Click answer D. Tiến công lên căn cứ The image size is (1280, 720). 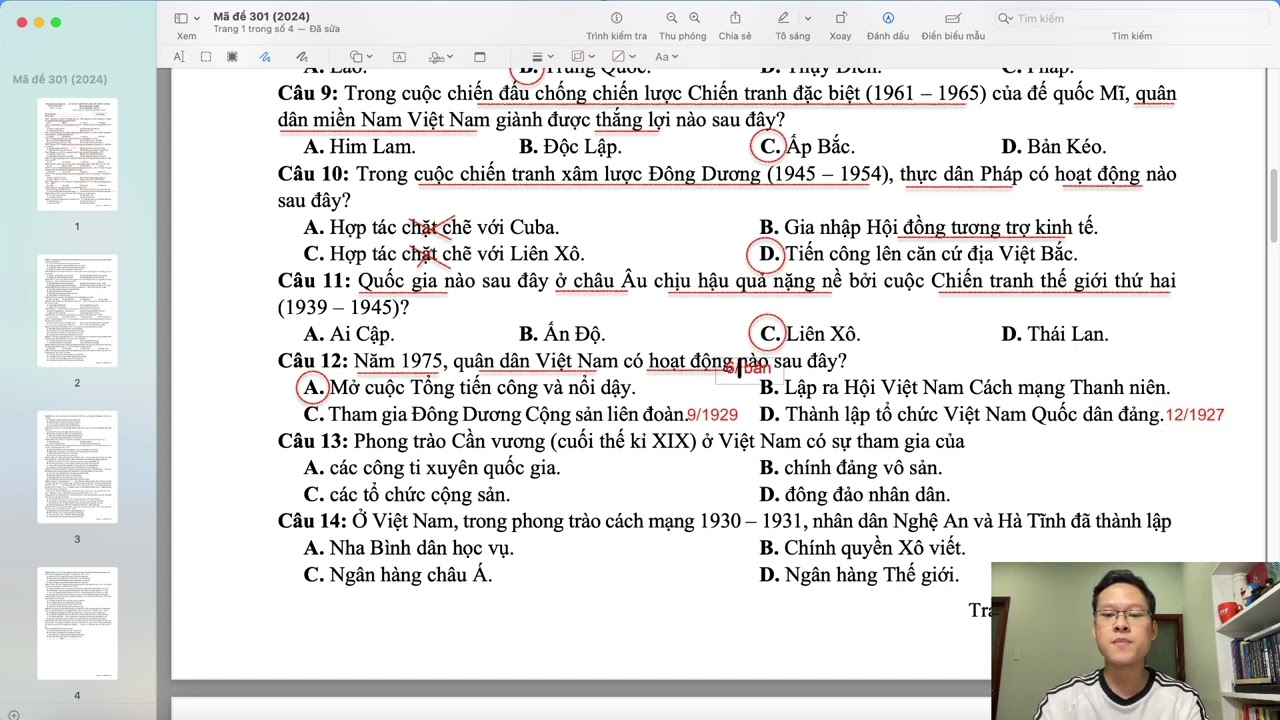coord(918,254)
